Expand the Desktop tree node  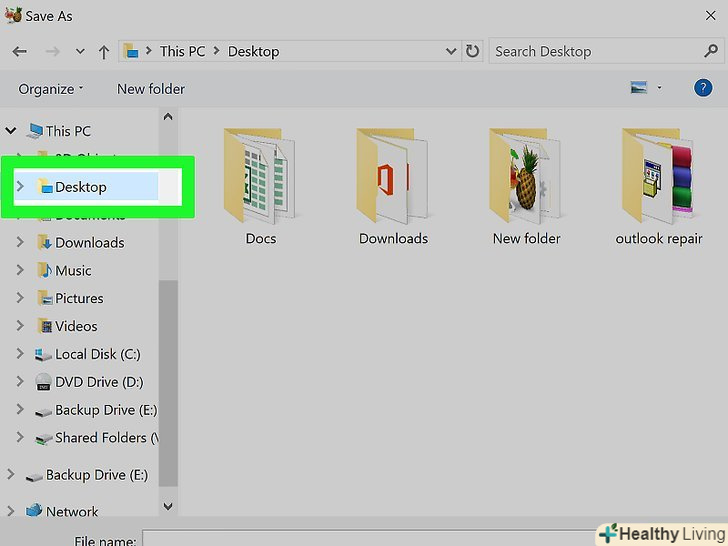point(20,187)
